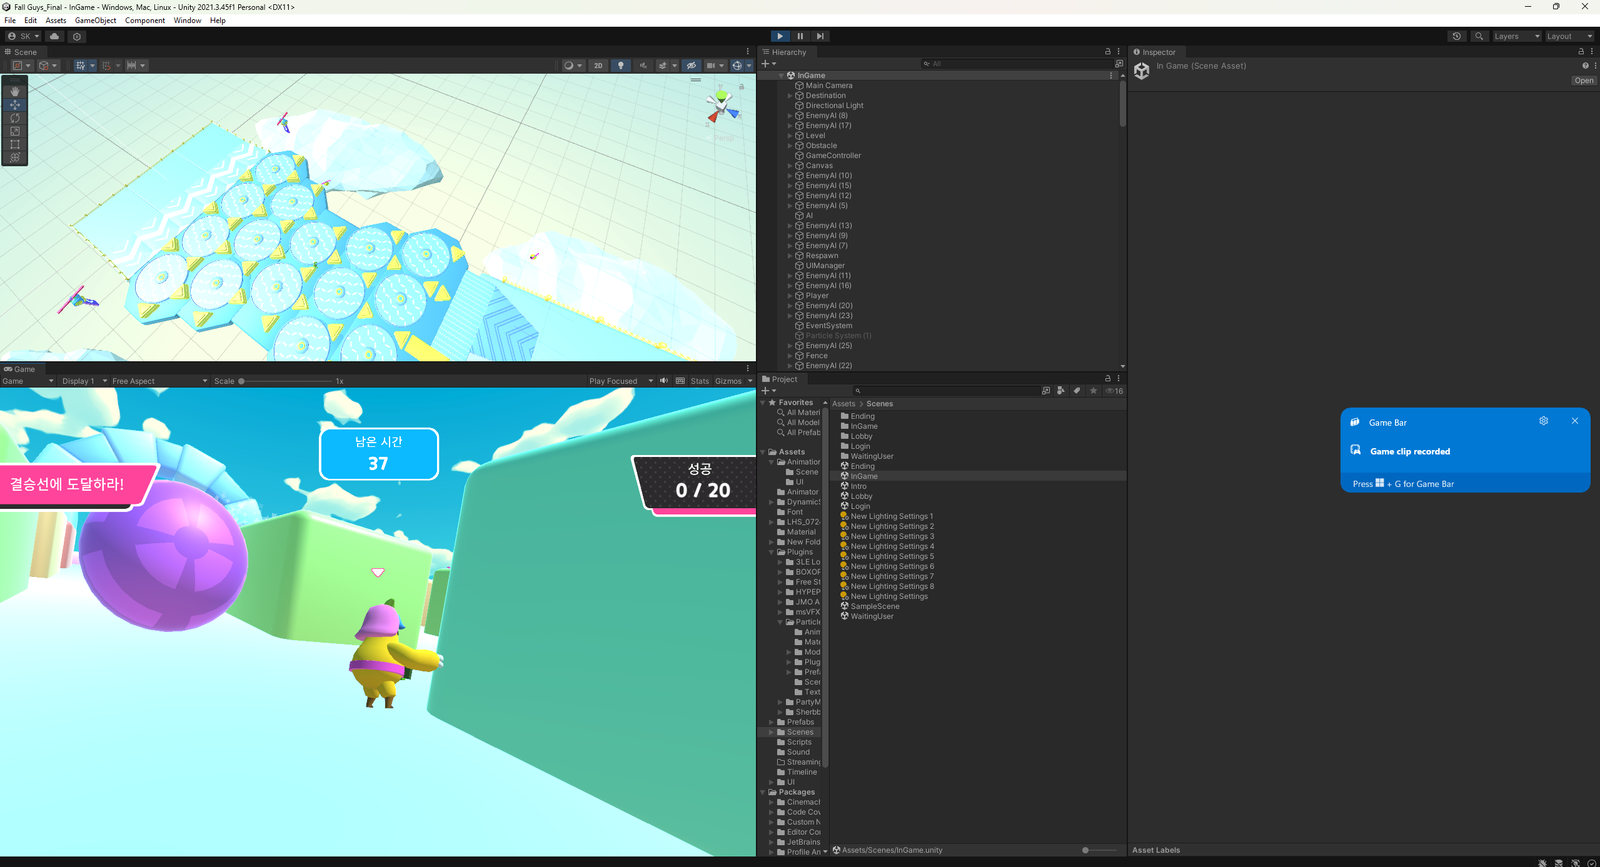
Task: Open the Window menu
Action: pyautogui.click(x=187, y=20)
